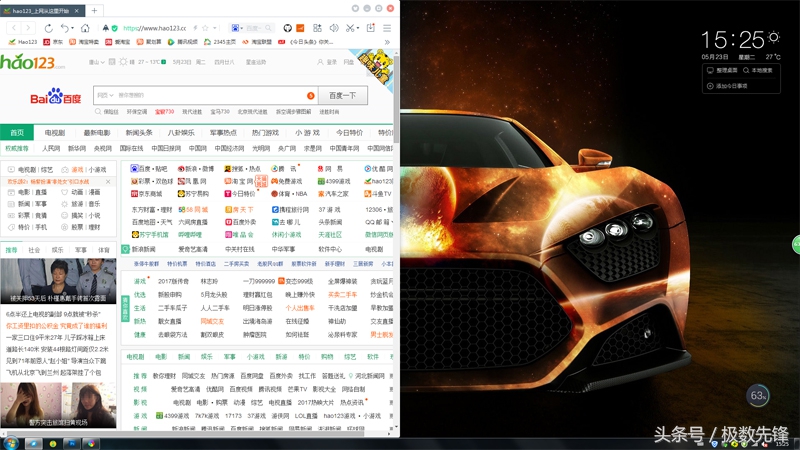Click the browser forward arrow
This screenshot has height=450, width=800.
pyautogui.click(x=29, y=28)
